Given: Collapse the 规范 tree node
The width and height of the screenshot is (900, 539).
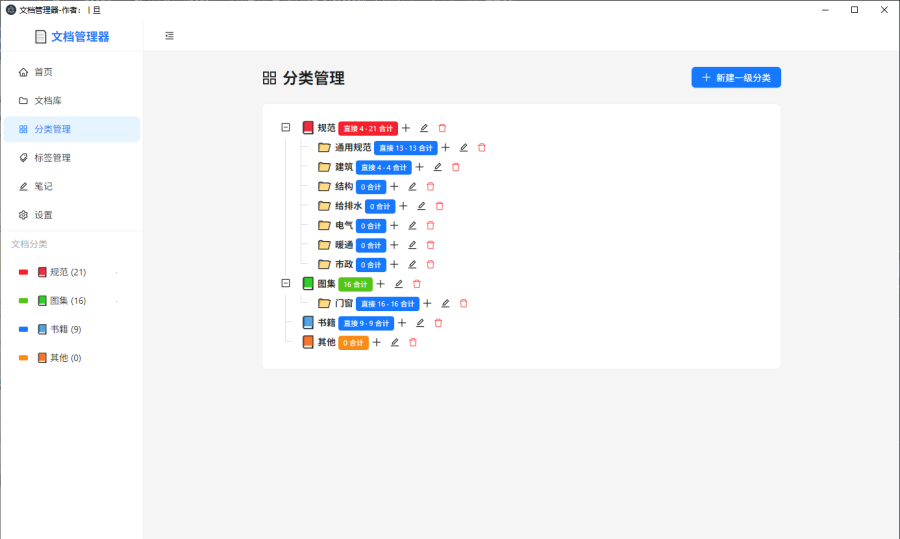Looking at the screenshot, I should point(286,127).
